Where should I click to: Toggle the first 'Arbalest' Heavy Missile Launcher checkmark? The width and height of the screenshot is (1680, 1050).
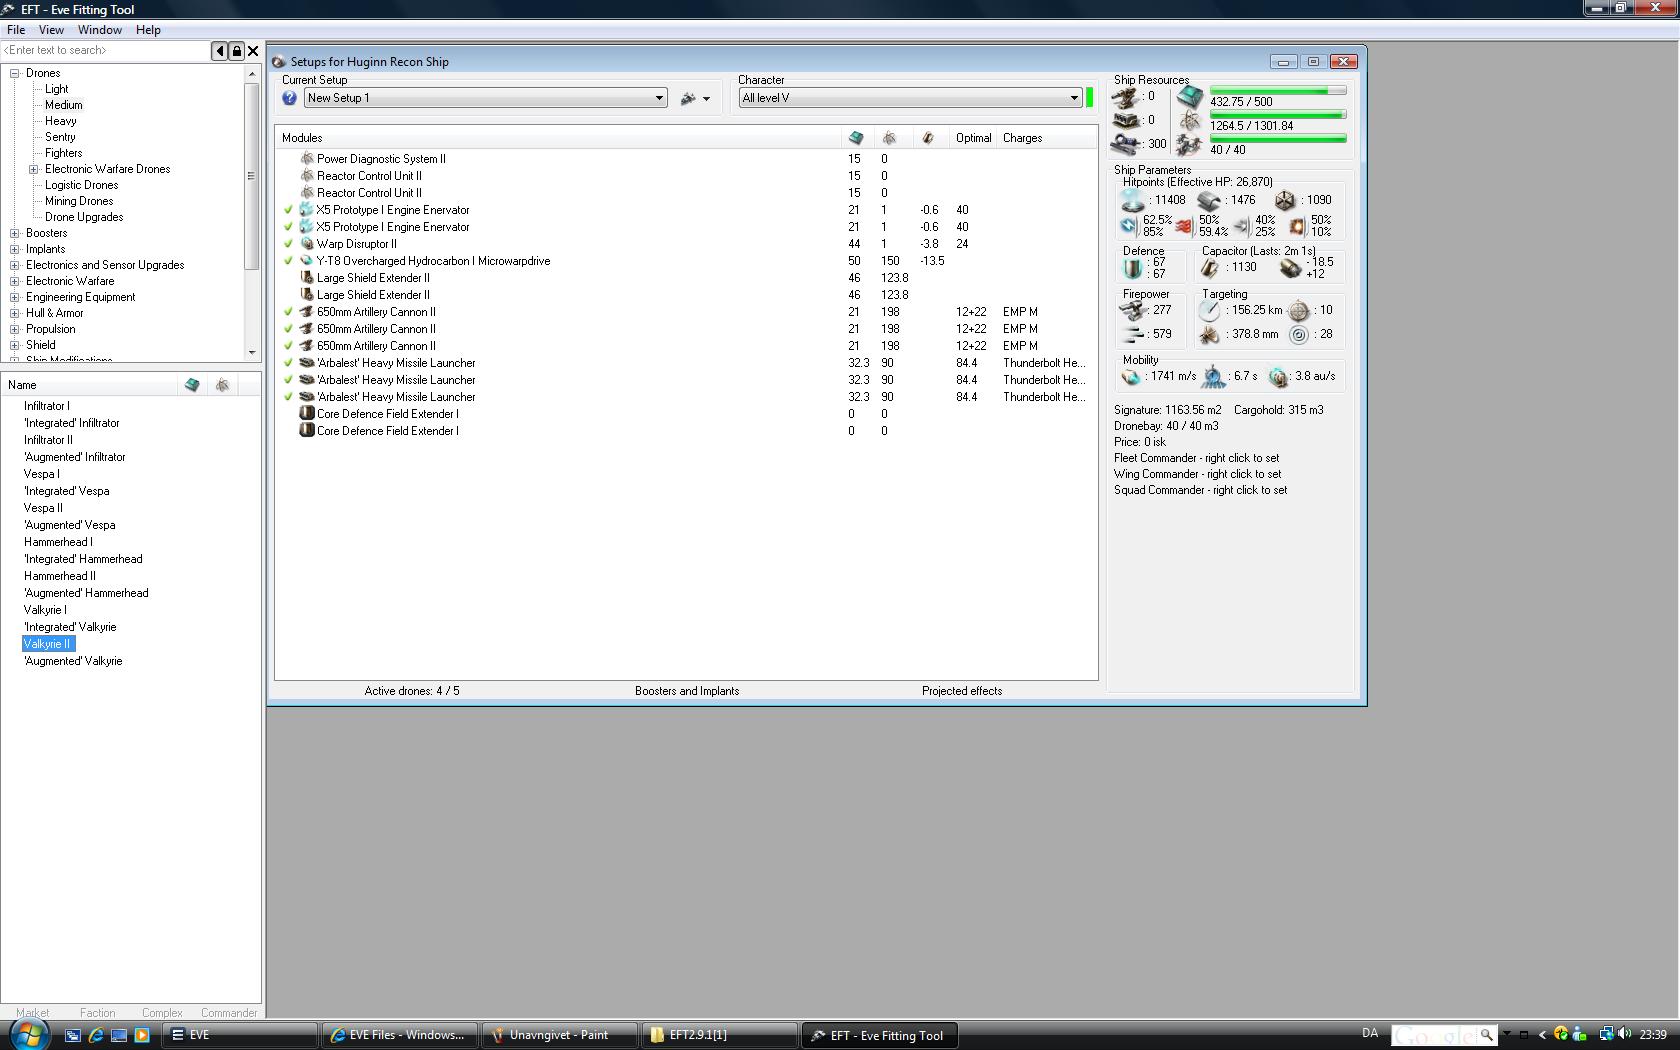click(288, 363)
